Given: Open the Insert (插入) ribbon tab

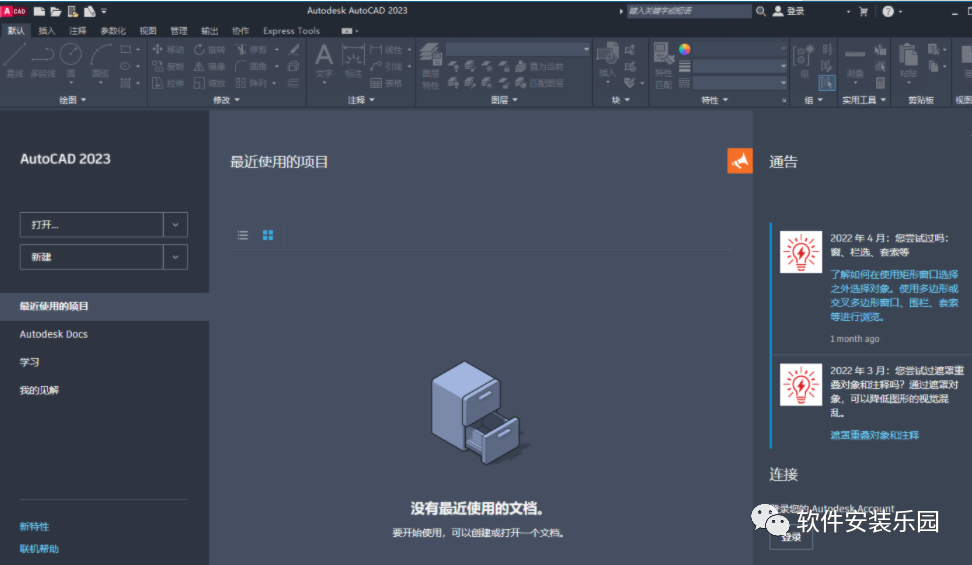Looking at the screenshot, I should tap(46, 30).
